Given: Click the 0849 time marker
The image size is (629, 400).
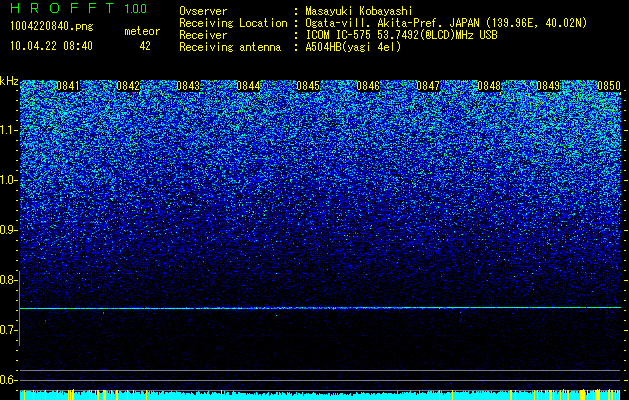Looking at the screenshot, I should [x=548, y=86].
